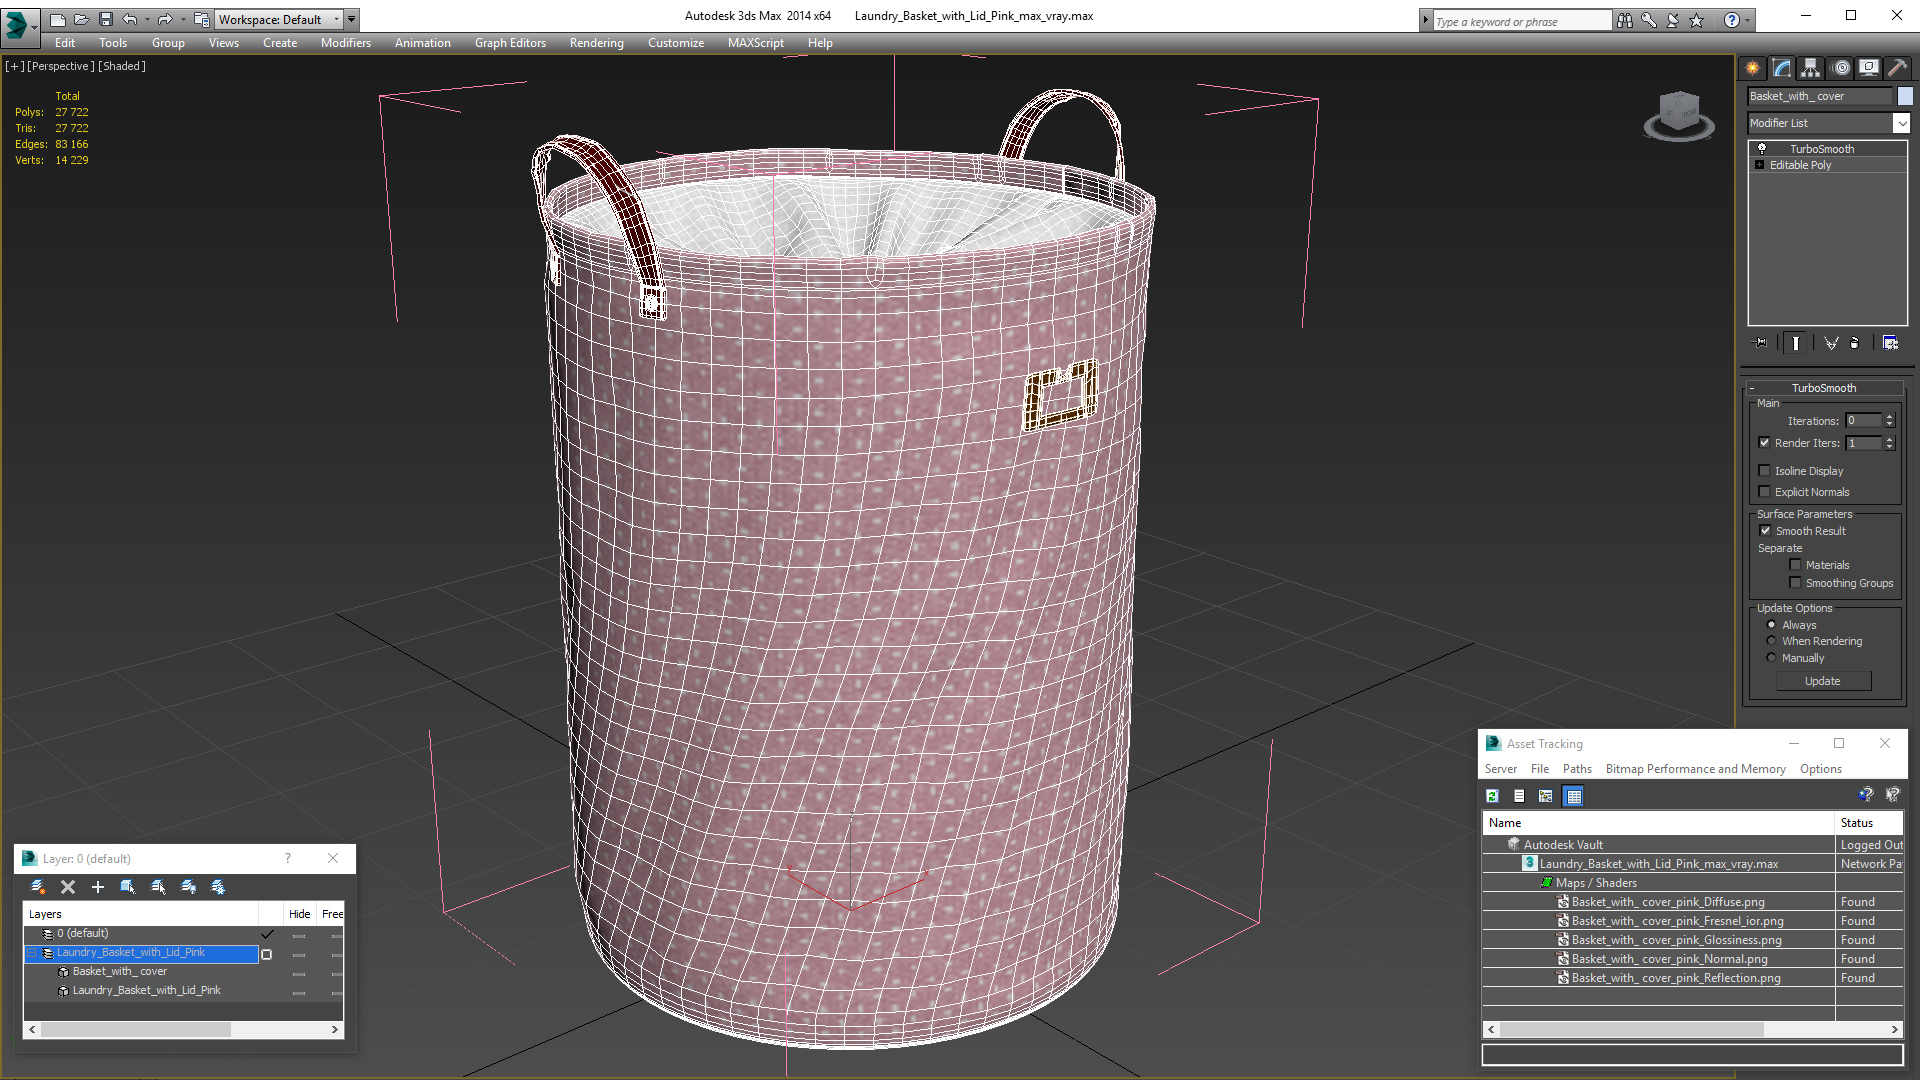The width and height of the screenshot is (1920, 1080).
Task: Redo the last scene operation
Action: (x=164, y=19)
